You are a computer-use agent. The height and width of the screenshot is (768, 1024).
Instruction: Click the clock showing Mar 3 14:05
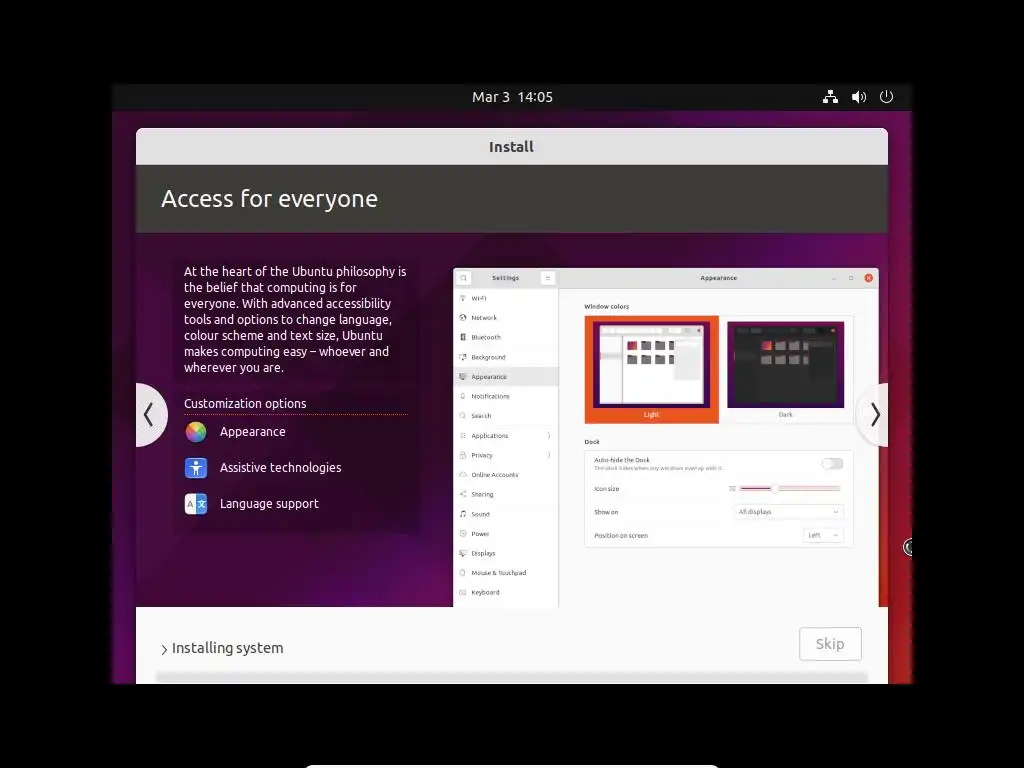512,97
